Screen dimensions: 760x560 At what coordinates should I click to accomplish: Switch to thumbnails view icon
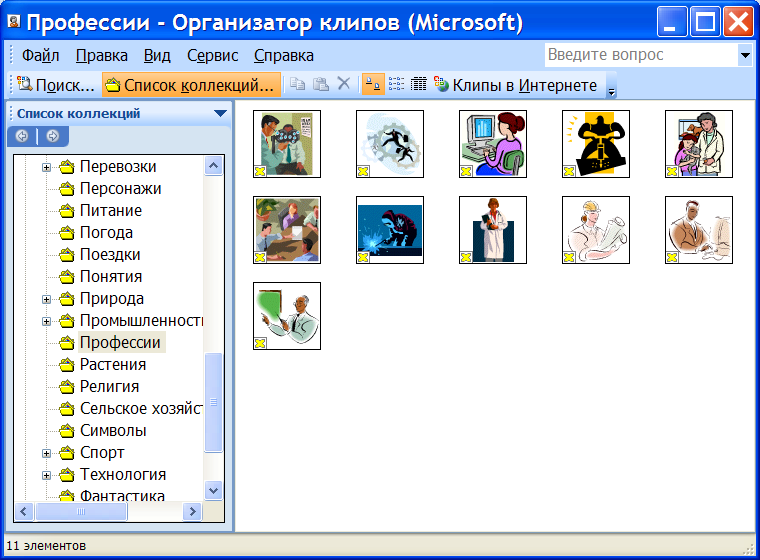(373, 84)
